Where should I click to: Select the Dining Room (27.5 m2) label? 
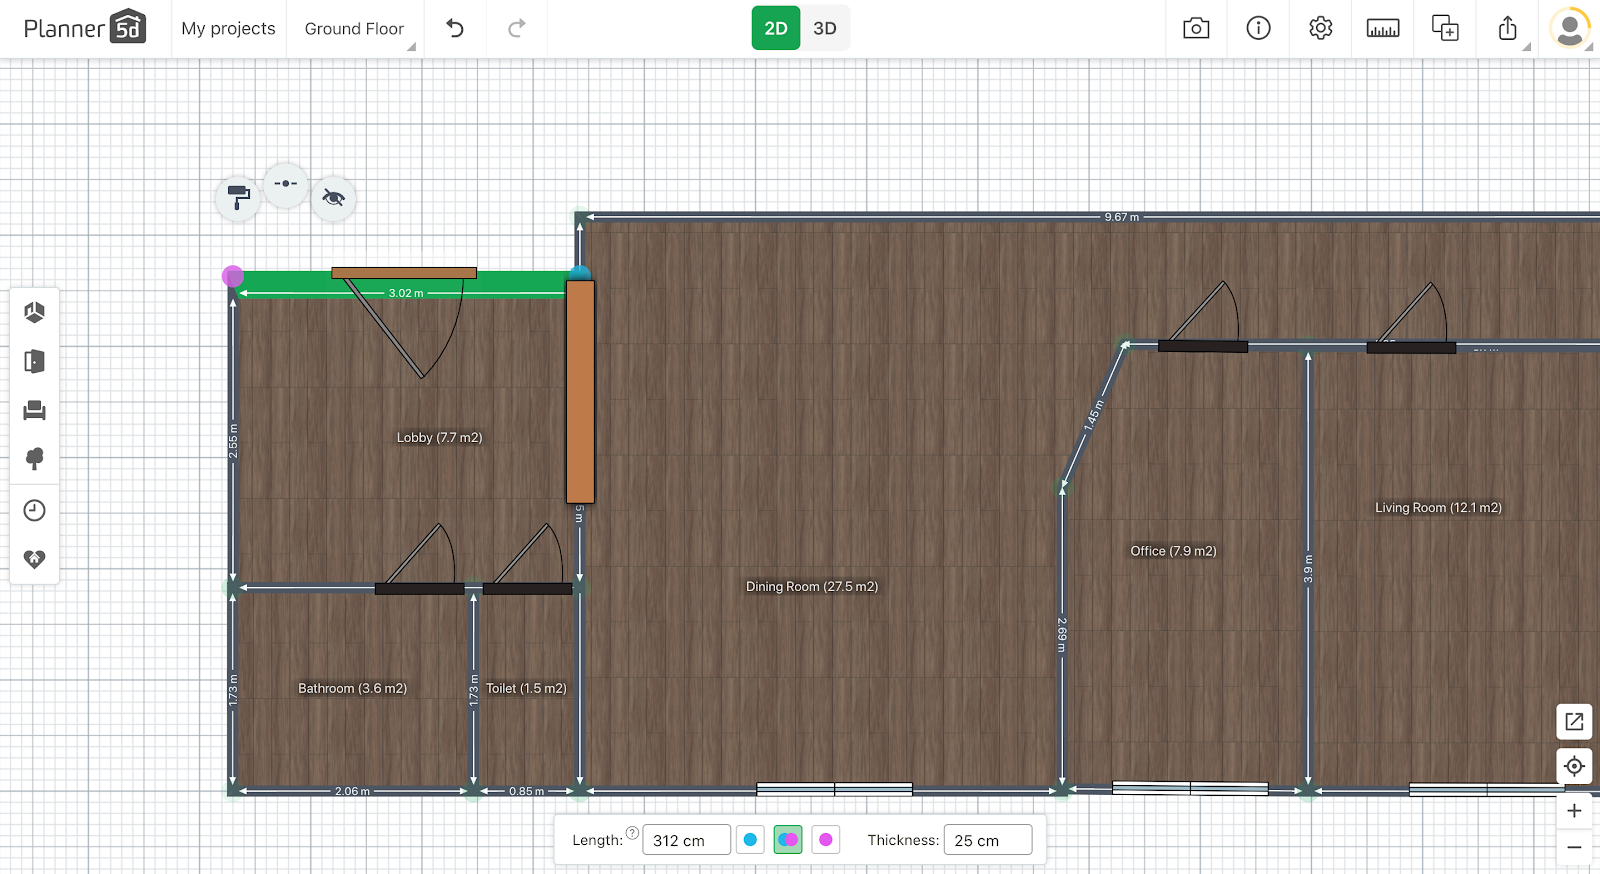[812, 586]
